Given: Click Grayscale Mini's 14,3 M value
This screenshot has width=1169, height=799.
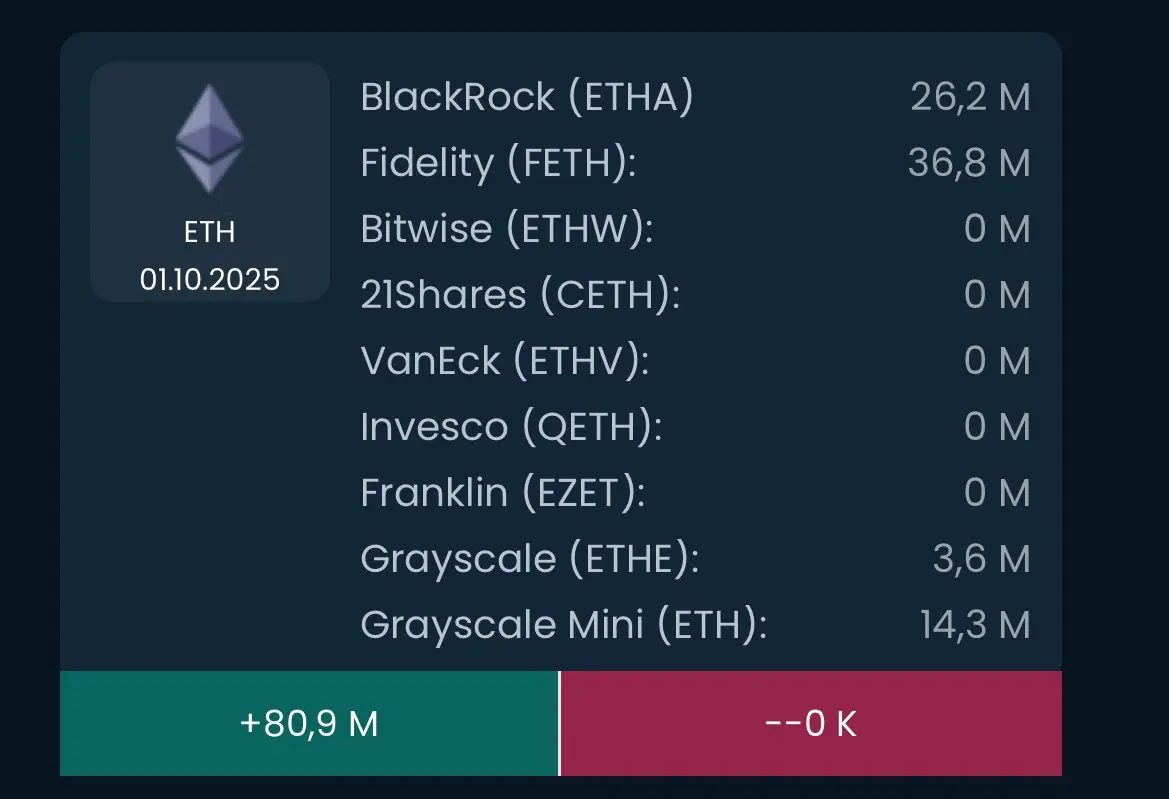Looking at the screenshot, I should (975, 625).
